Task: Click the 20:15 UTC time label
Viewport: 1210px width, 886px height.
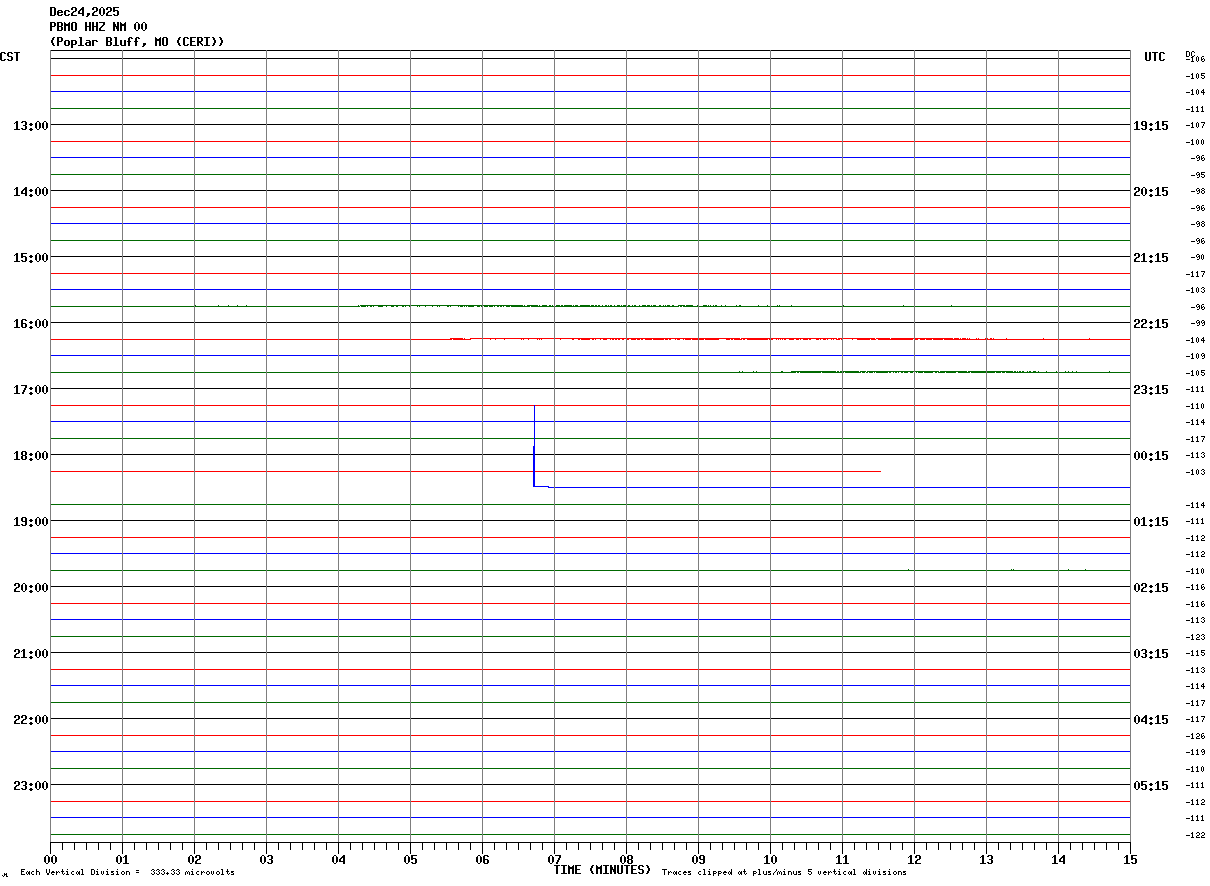Action: (1151, 191)
